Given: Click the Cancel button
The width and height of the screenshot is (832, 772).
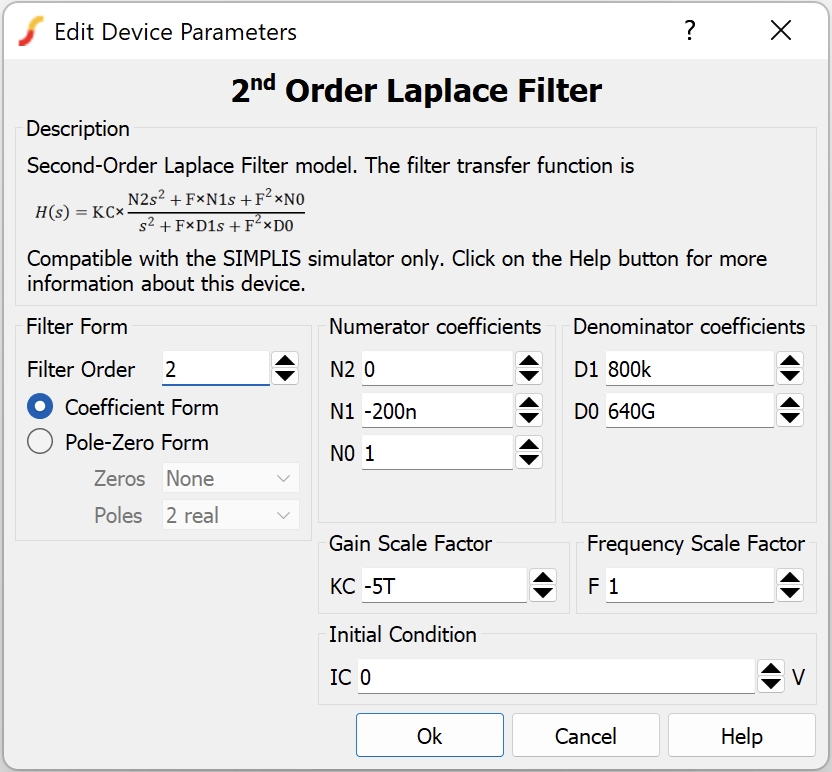Looking at the screenshot, I should point(586,735).
